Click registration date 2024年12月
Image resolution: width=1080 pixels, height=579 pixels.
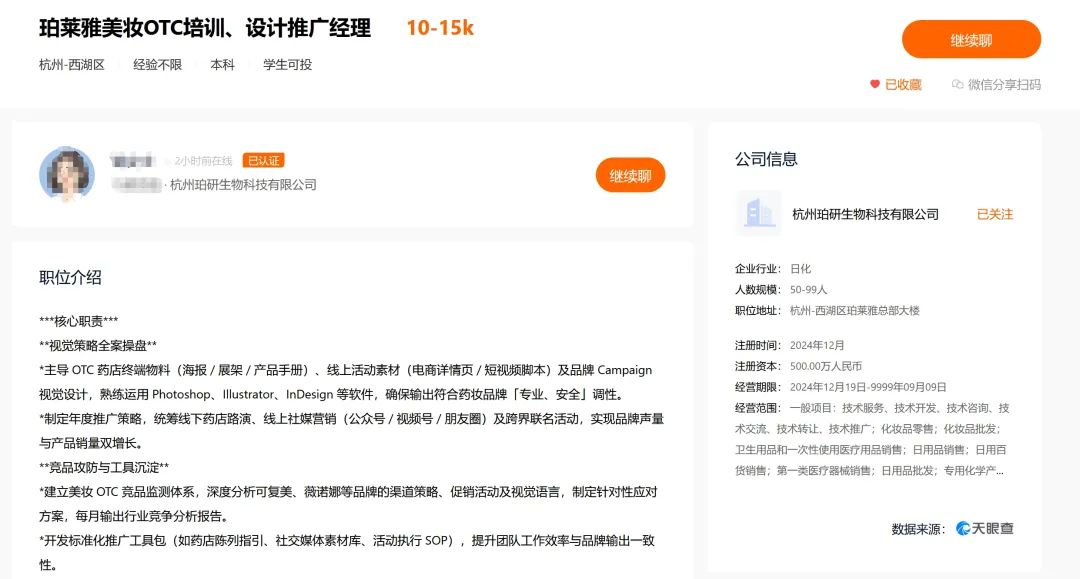coord(817,345)
